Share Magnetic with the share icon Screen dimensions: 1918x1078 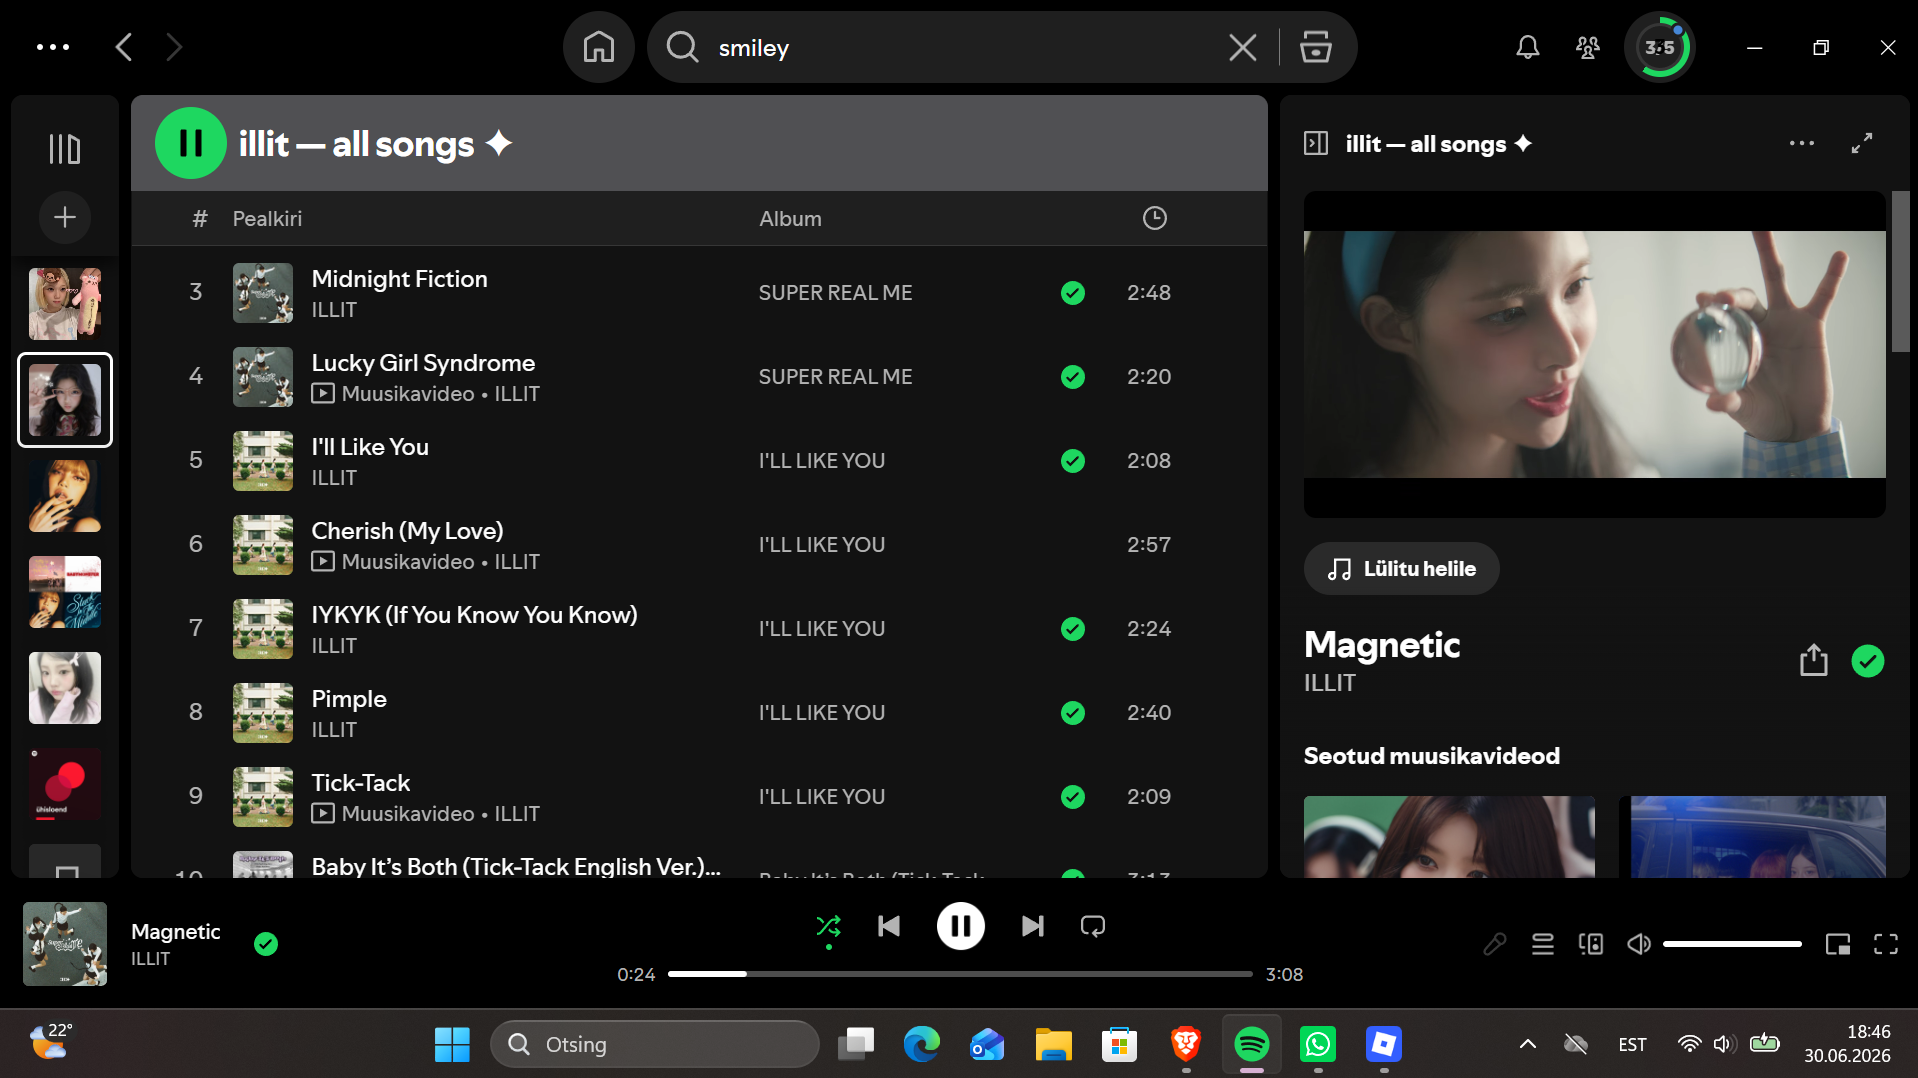[x=1813, y=661]
